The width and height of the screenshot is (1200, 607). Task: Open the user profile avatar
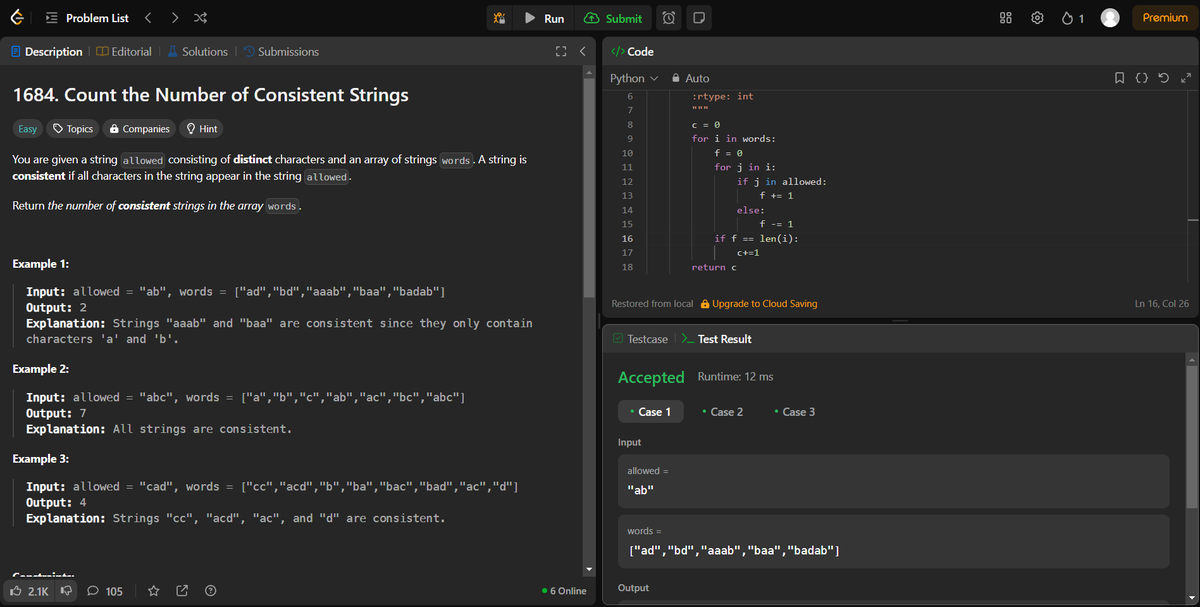[1110, 18]
